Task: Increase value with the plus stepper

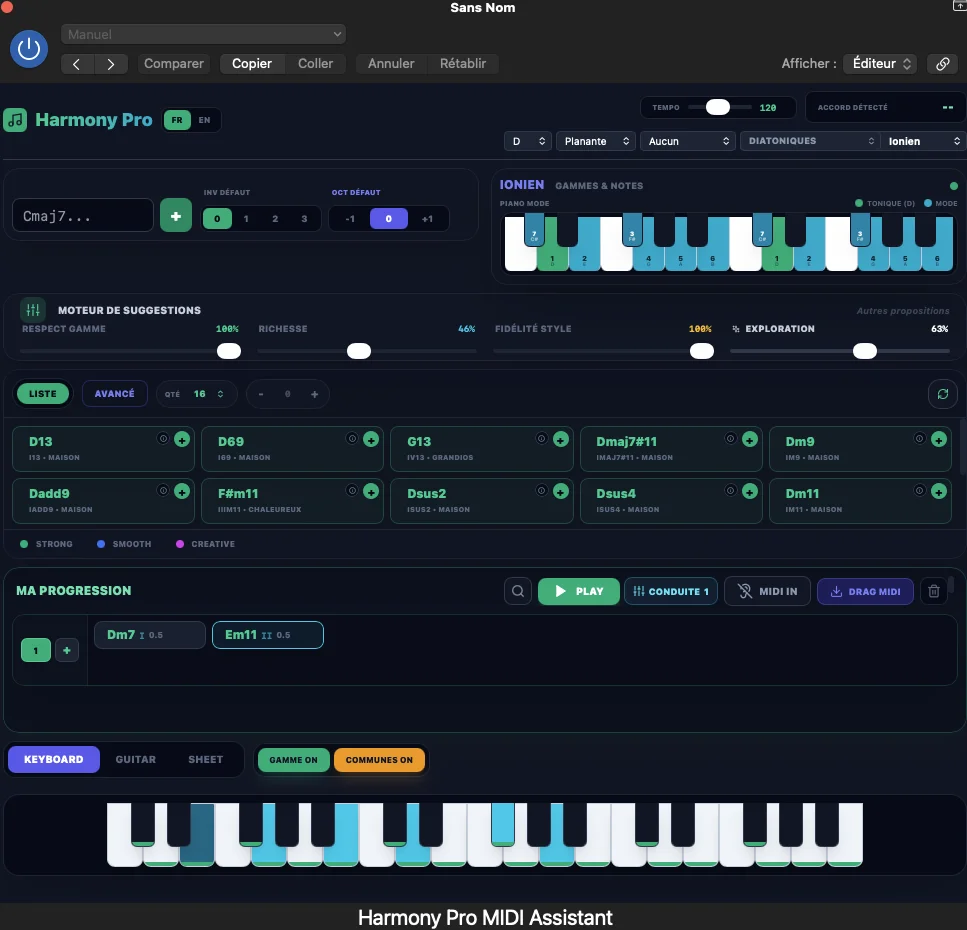Action: click(315, 394)
